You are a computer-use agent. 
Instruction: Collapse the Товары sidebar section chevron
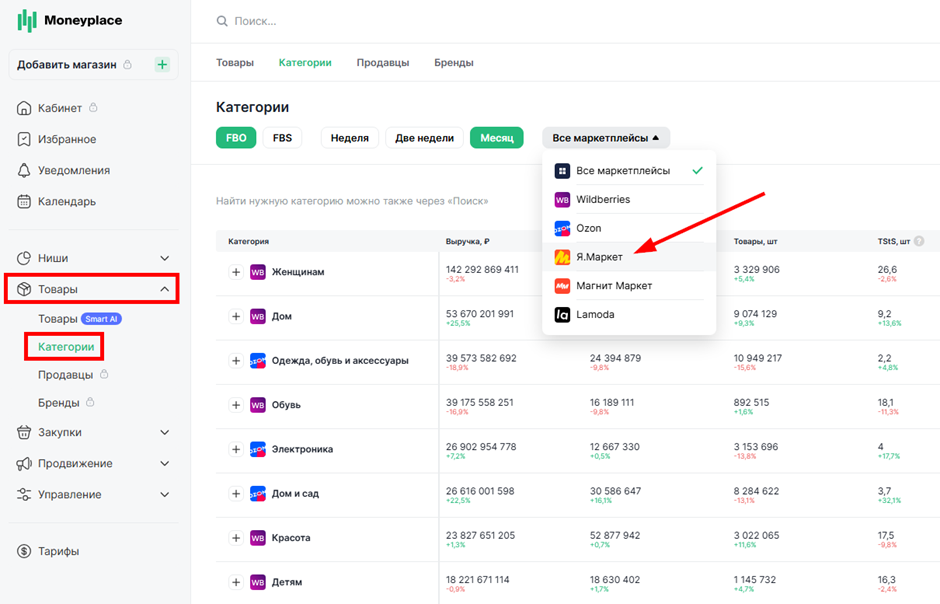point(164,289)
